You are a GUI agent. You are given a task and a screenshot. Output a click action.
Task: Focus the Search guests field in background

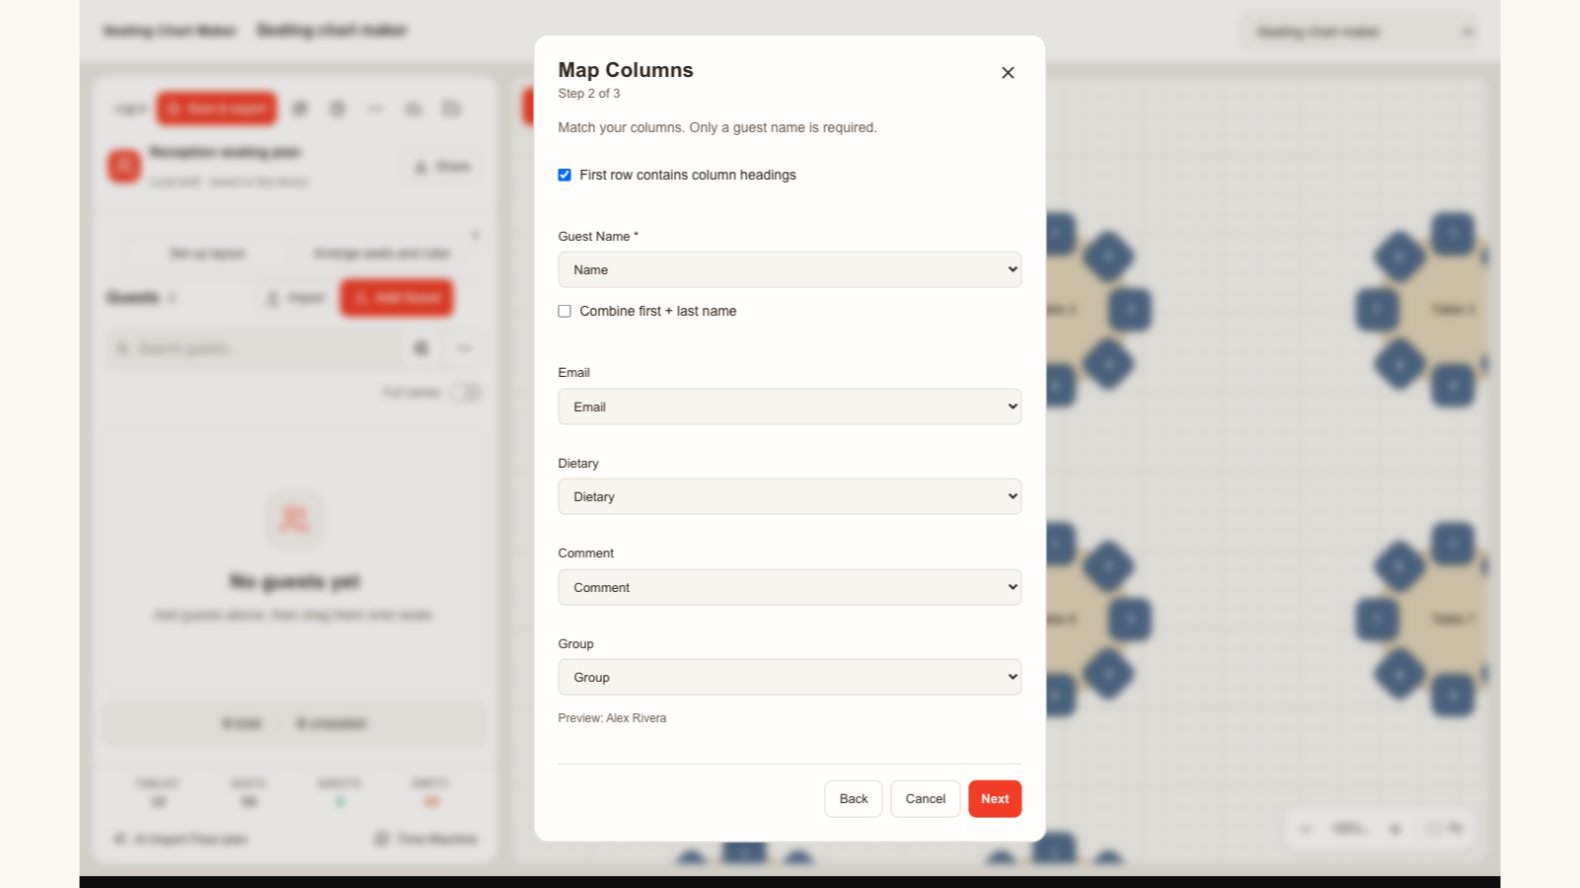click(255, 348)
